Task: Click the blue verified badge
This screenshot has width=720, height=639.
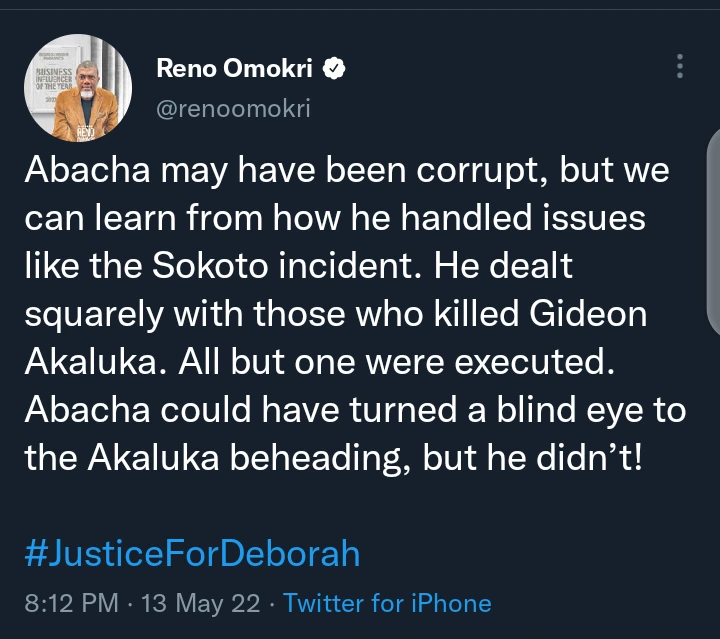Action: [338, 68]
